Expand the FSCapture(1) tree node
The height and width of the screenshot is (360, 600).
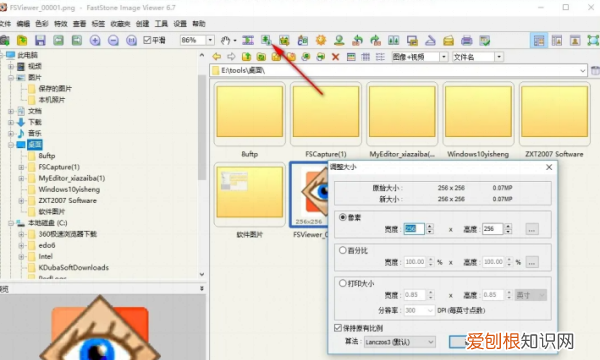point(21,167)
